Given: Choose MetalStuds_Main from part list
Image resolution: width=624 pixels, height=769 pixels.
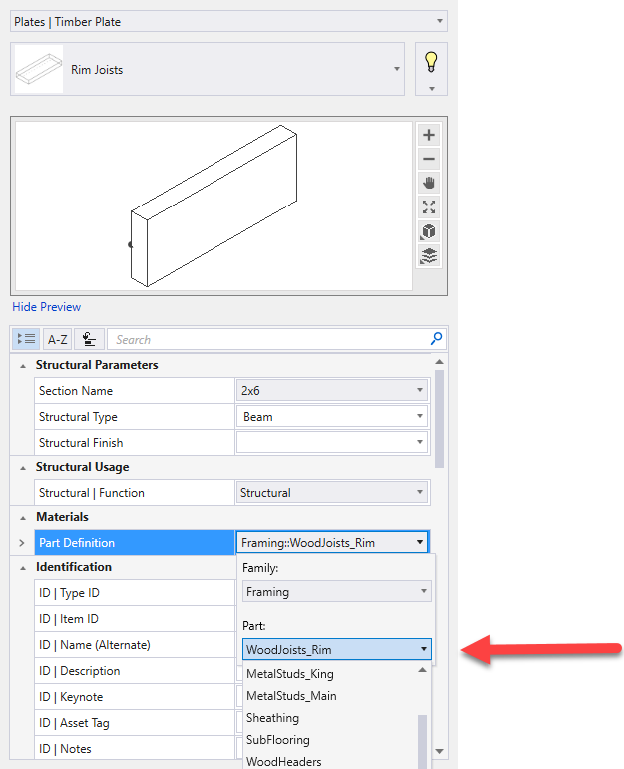Looking at the screenshot, I should pyautogui.click(x=291, y=696).
